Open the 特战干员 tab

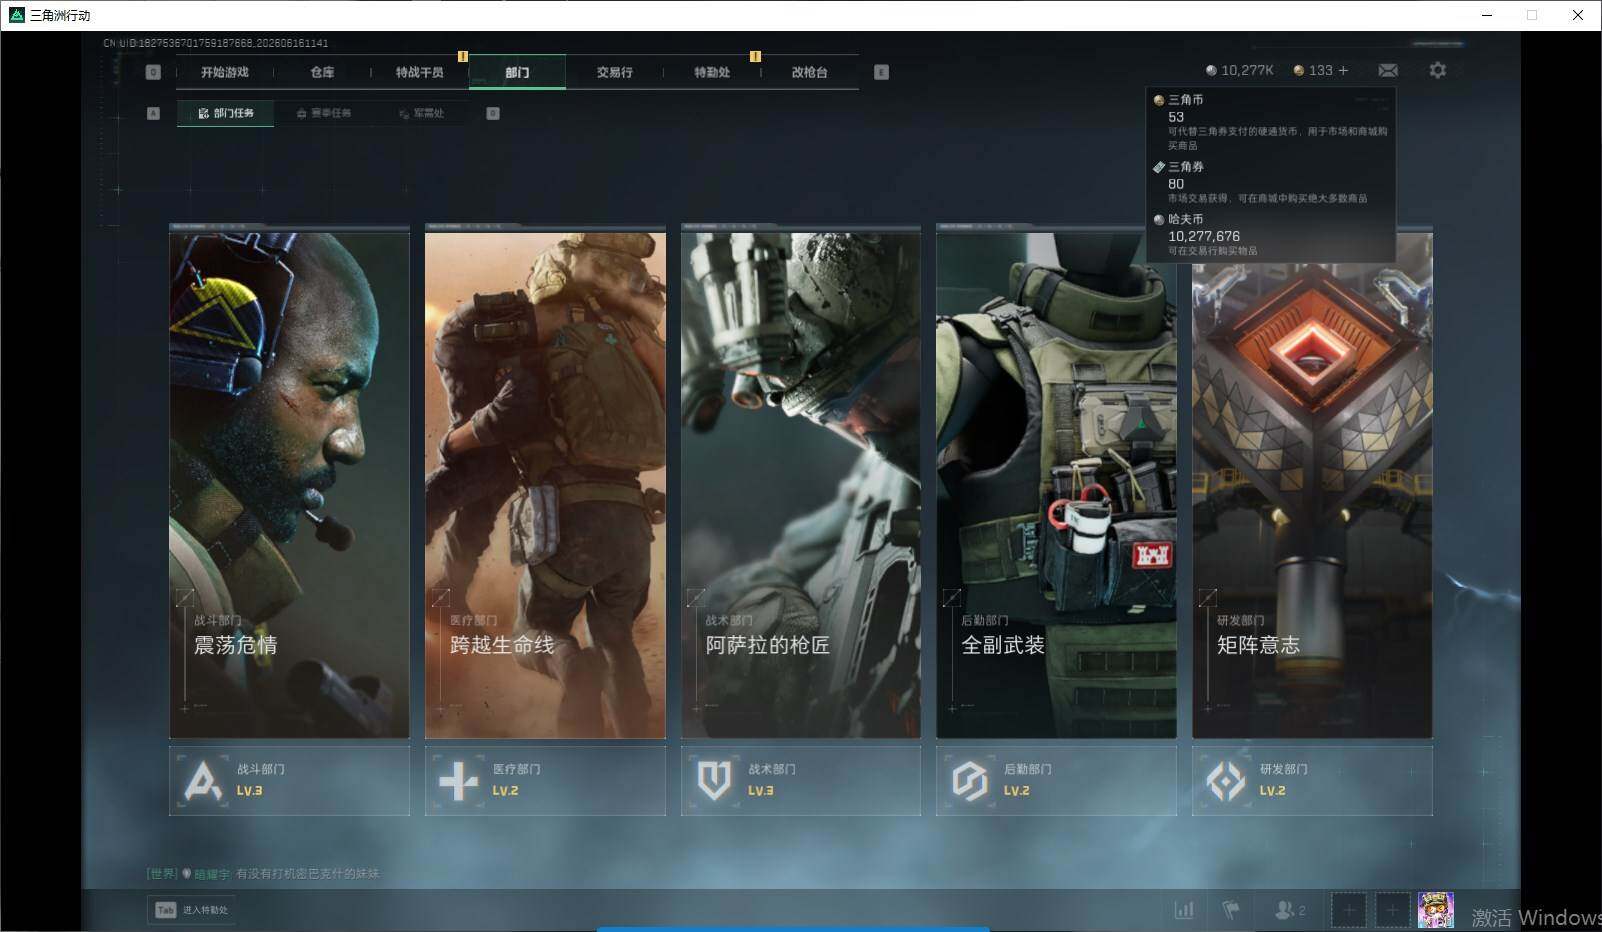point(419,72)
